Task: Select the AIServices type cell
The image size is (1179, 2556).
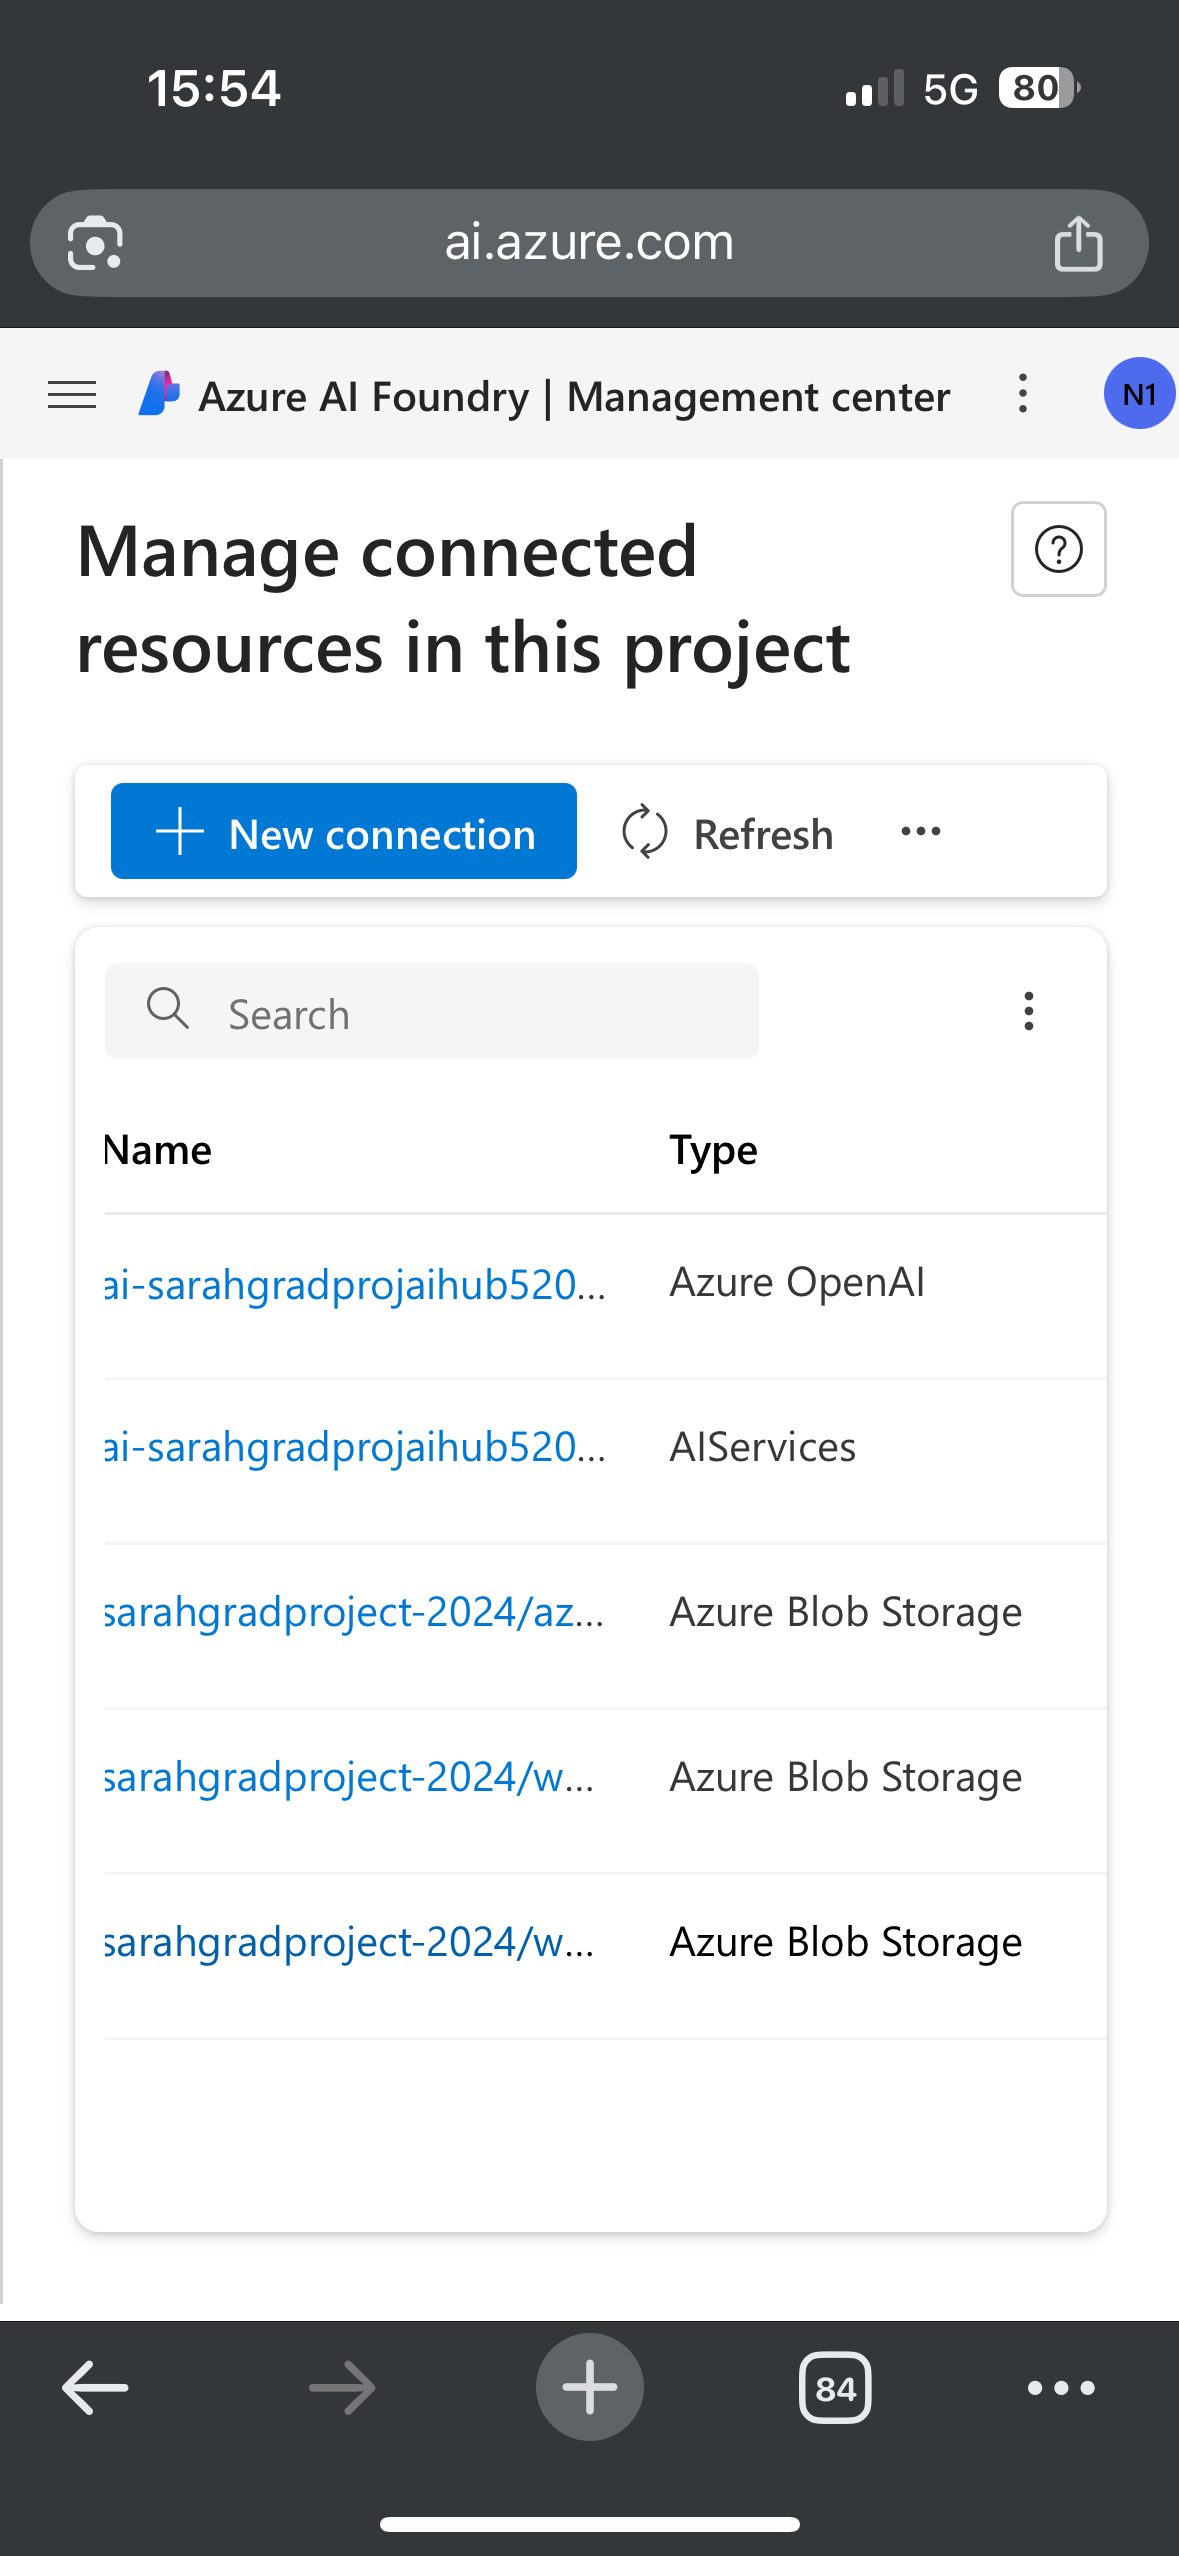Action: click(762, 1447)
